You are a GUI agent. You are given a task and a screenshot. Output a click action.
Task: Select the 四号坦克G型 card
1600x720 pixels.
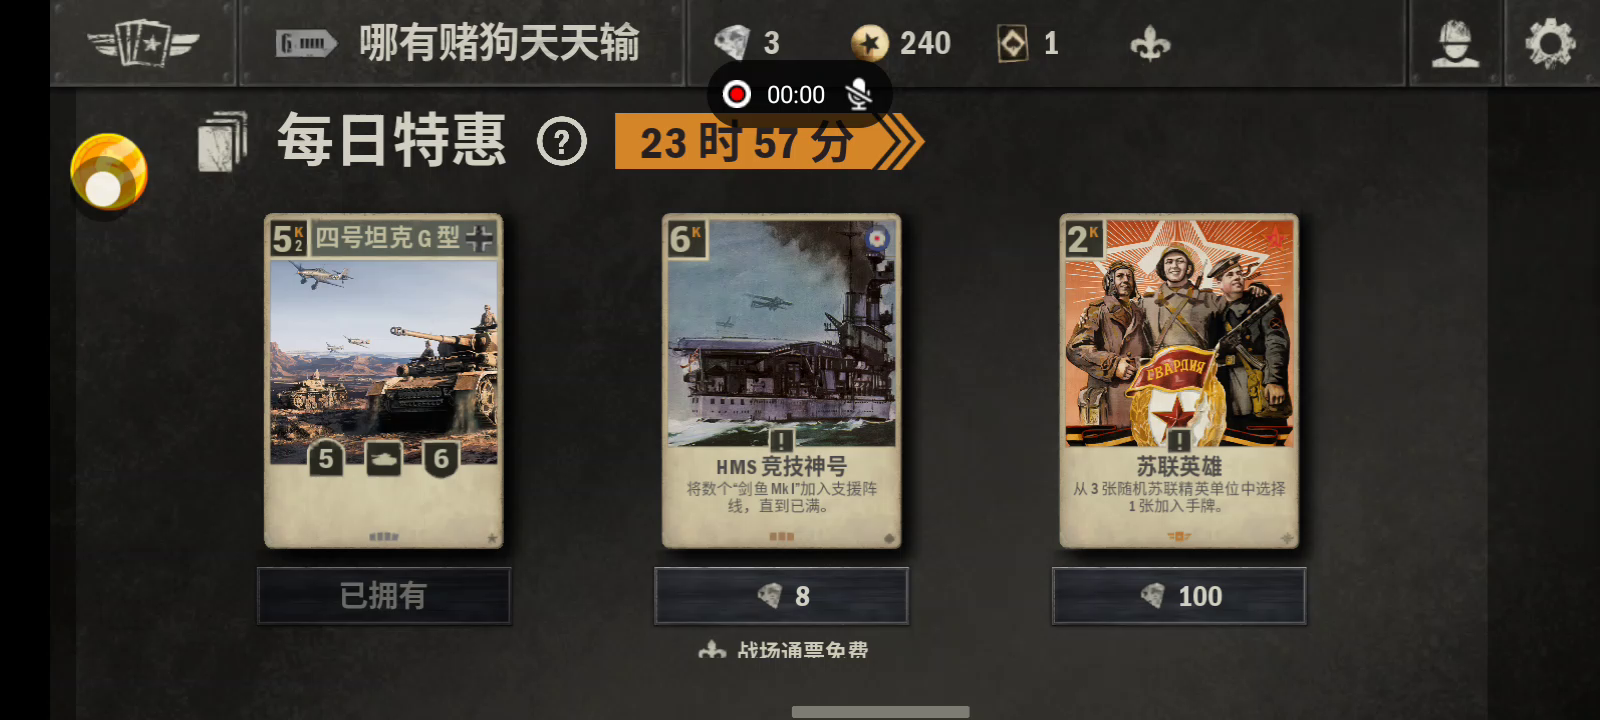click(x=384, y=381)
